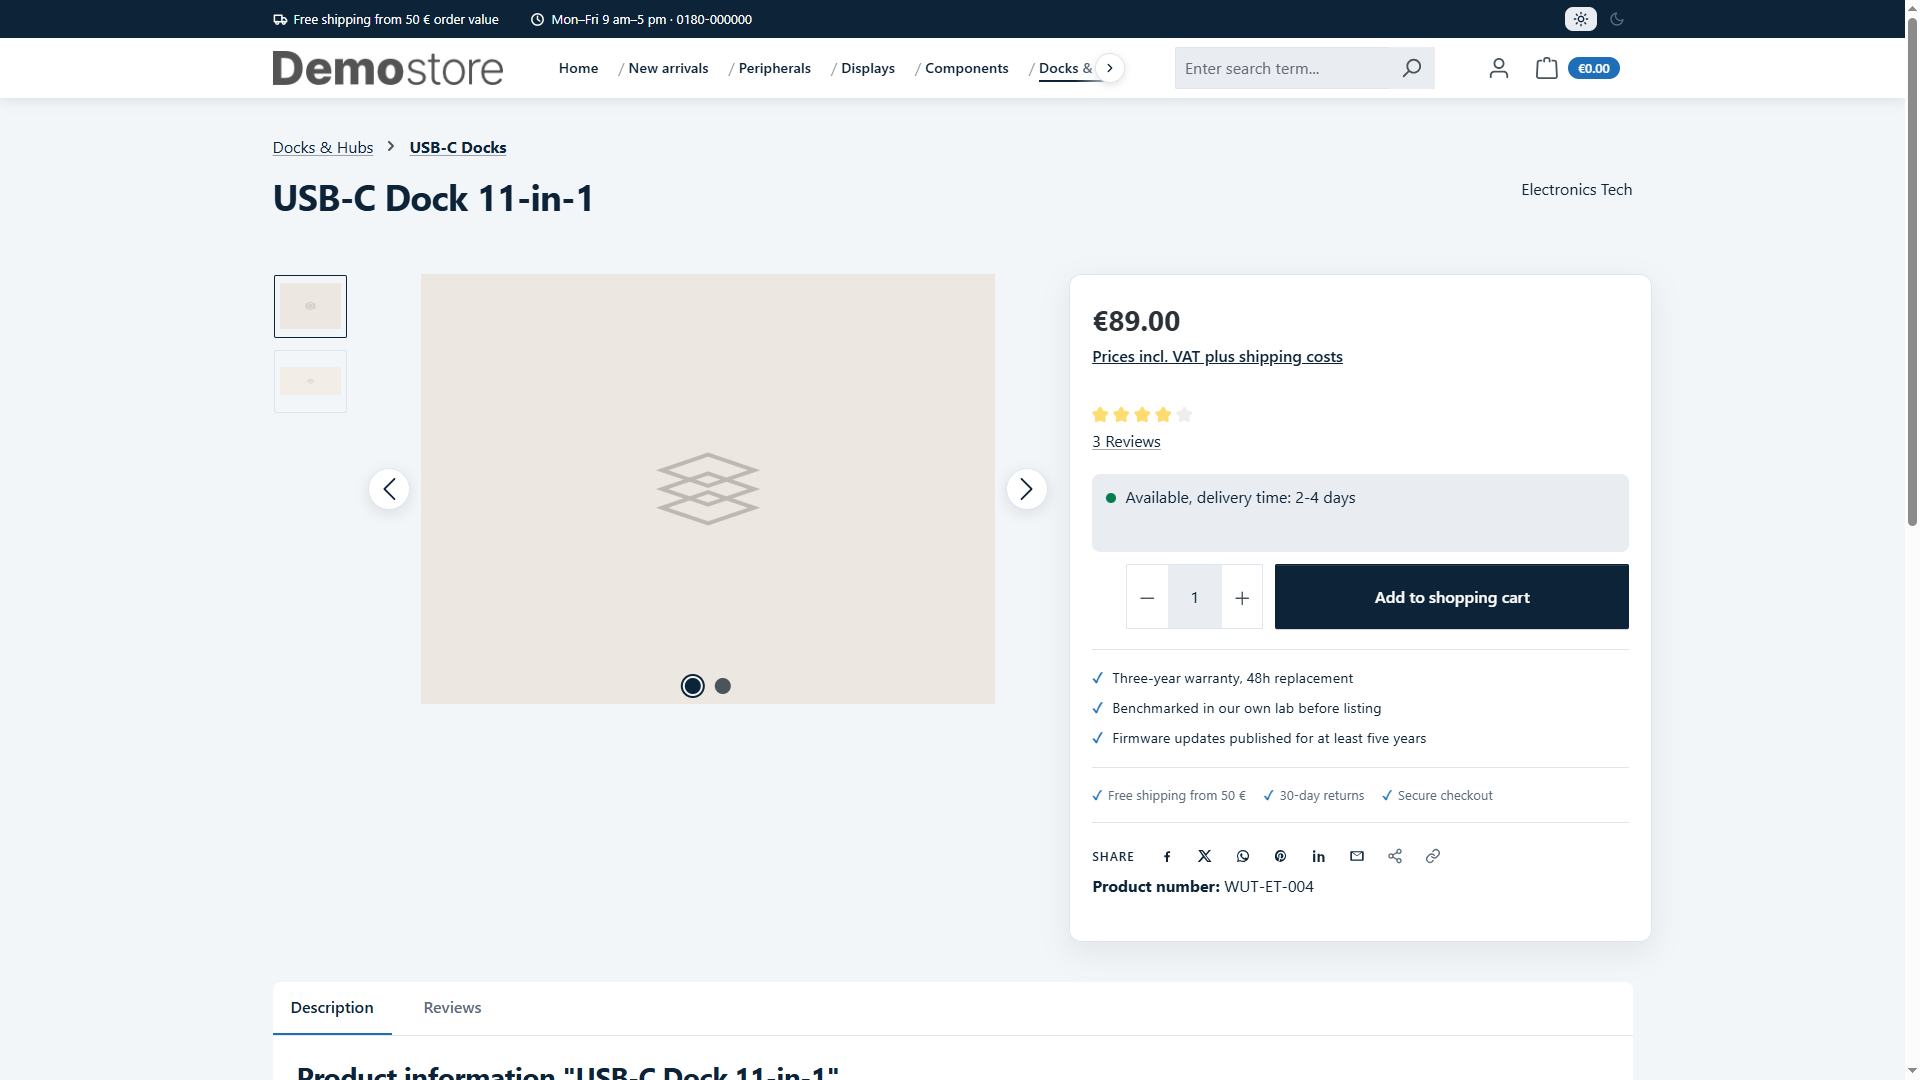This screenshot has width=1920, height=1080.
Task: Show next product image
Action: (1026, 489)
